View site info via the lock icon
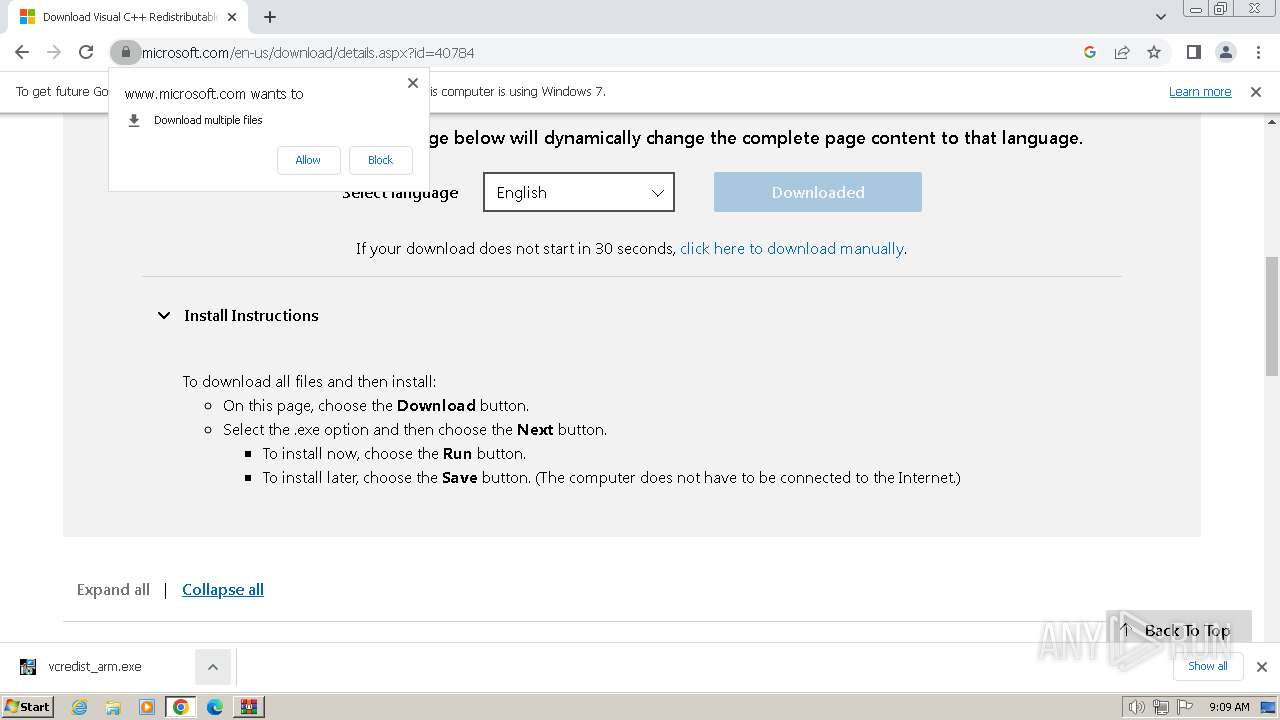This screenshot has height=720, width=1280. click(x=125, y=52)
